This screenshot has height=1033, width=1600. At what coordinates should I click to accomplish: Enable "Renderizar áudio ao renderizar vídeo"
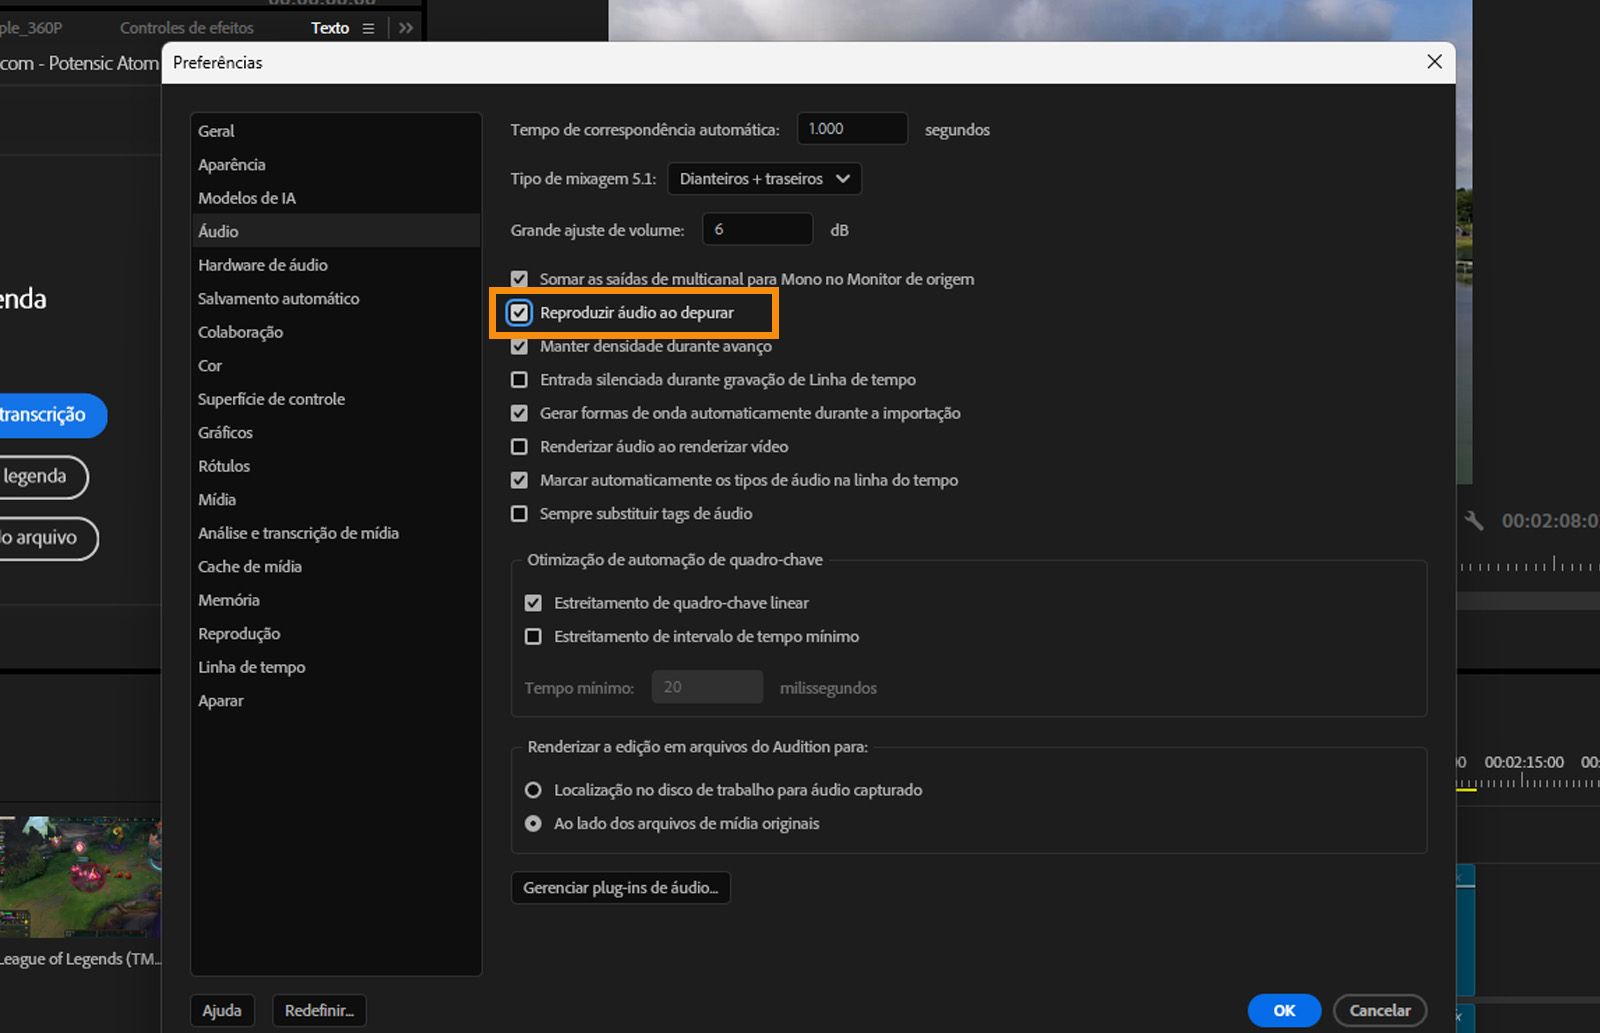pyautogui.click(x=519, y=446)
